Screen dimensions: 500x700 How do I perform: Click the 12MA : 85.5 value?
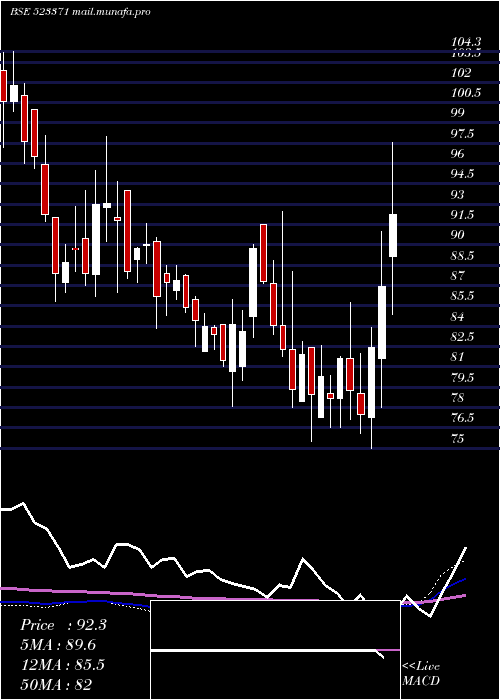click(62, 665)
